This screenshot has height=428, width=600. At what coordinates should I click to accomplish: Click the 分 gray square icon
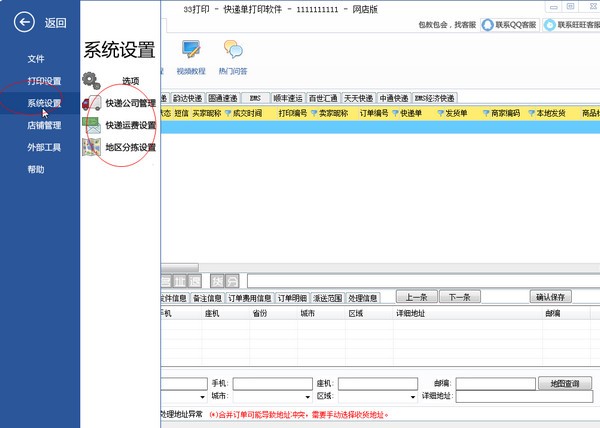click(x=232, y=282)
